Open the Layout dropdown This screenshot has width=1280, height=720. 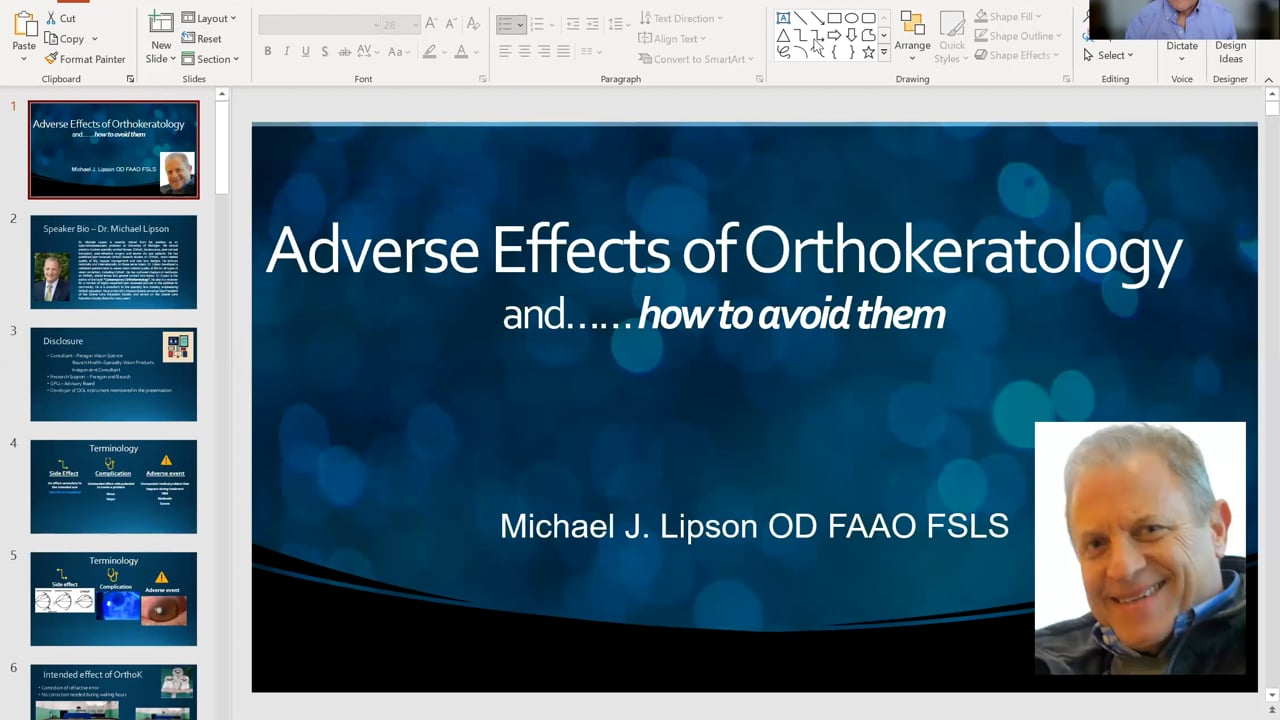click(209, 18)
